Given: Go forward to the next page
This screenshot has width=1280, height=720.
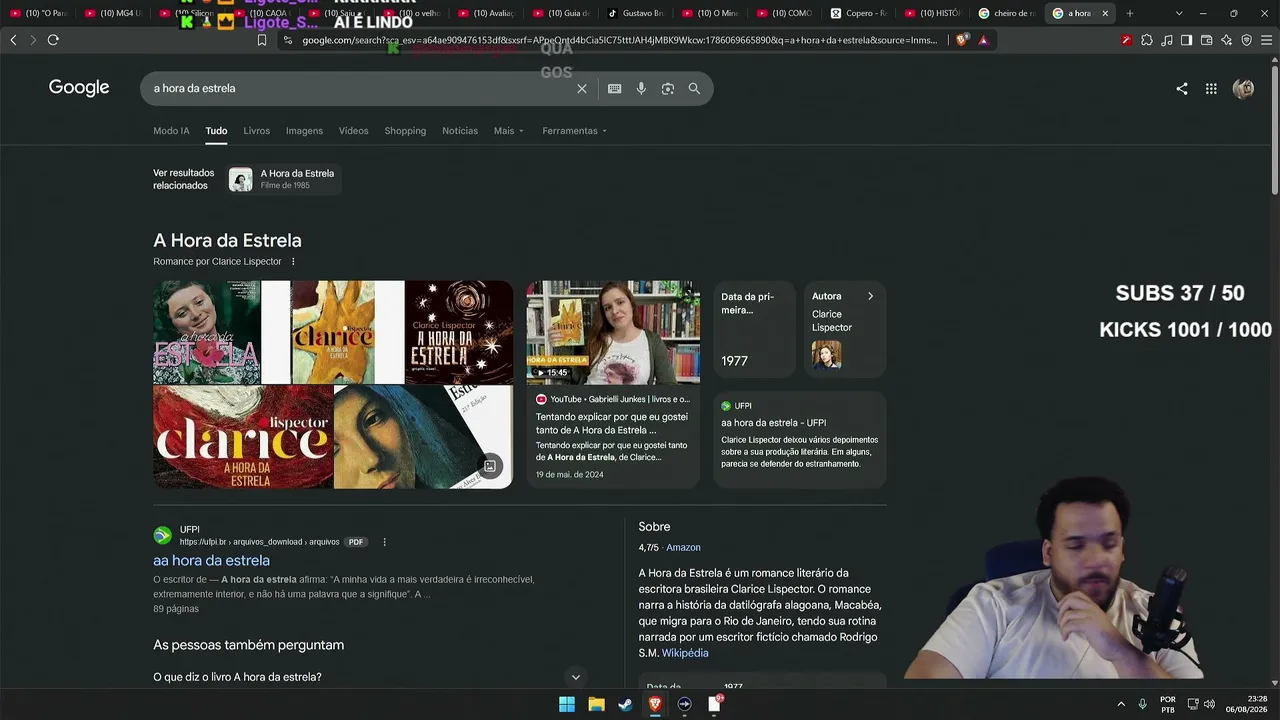Looking at the screenshot, I should (33, 40).
